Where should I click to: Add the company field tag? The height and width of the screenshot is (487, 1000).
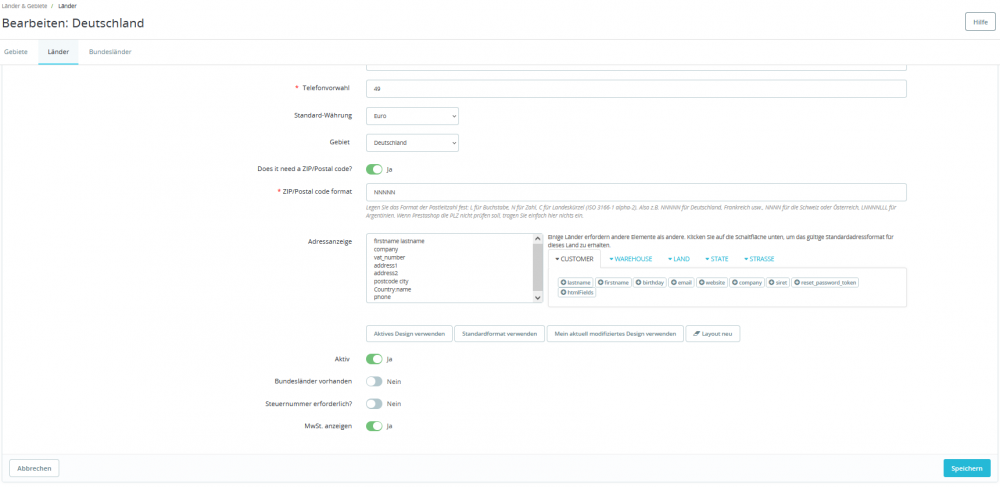tap(747, 282)
